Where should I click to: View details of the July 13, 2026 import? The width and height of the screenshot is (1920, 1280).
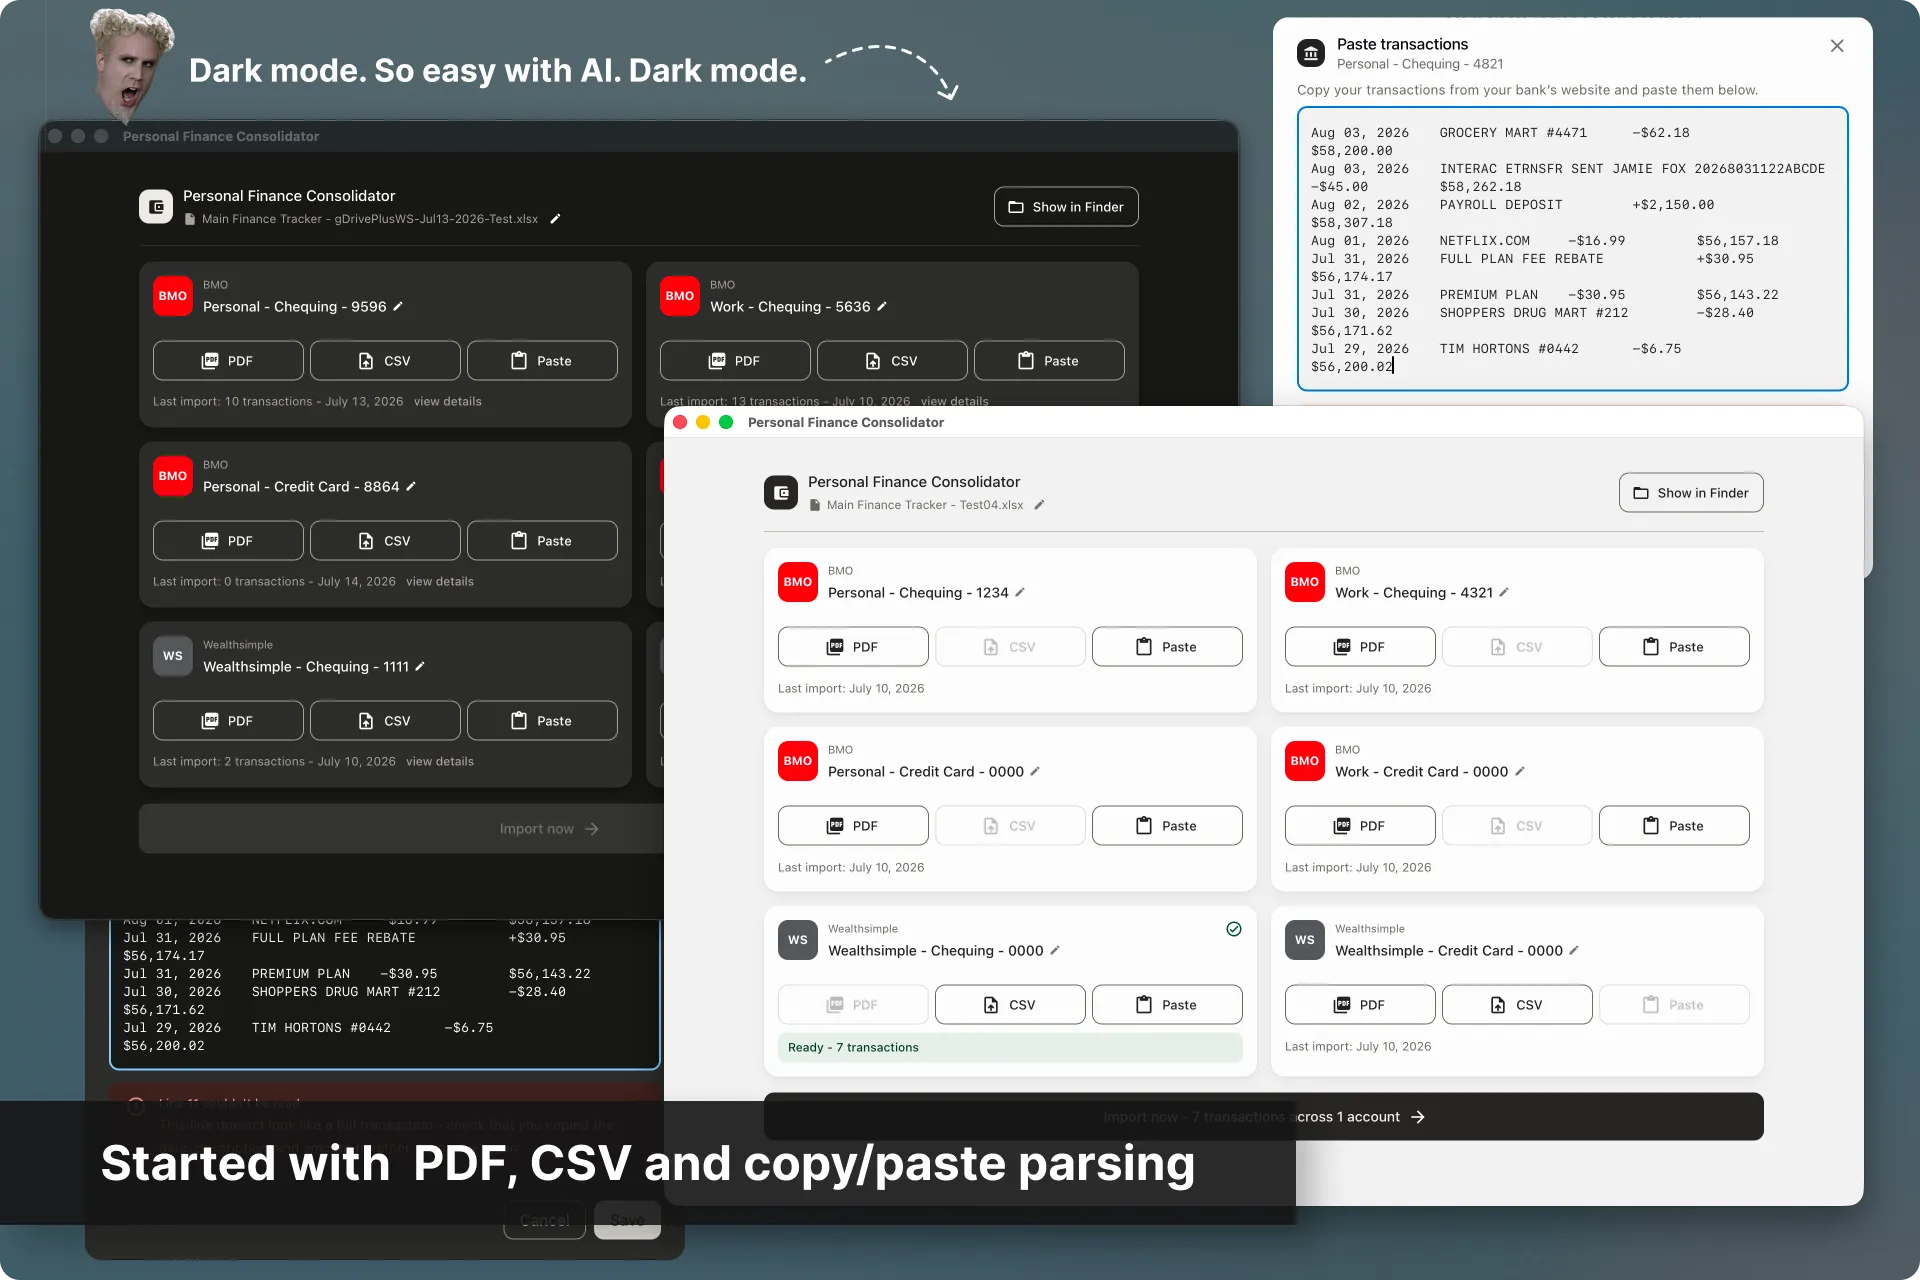click(x=448, y=402)
